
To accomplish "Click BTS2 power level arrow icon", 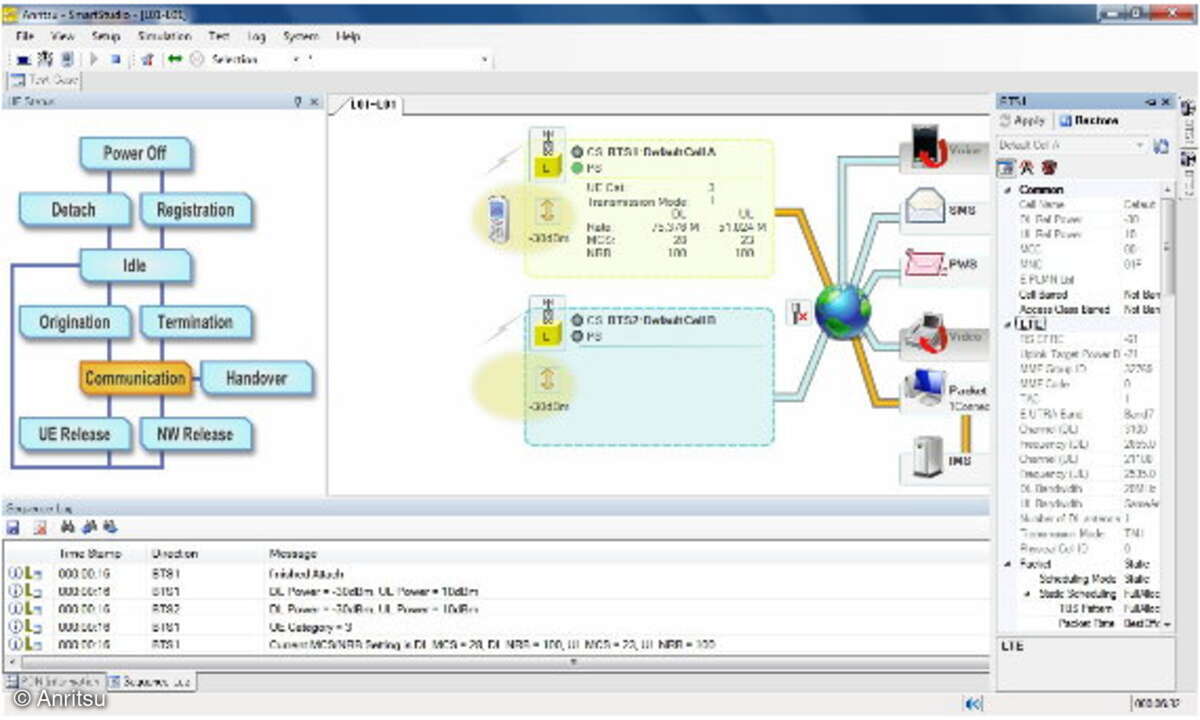I will tap(546, 379).
